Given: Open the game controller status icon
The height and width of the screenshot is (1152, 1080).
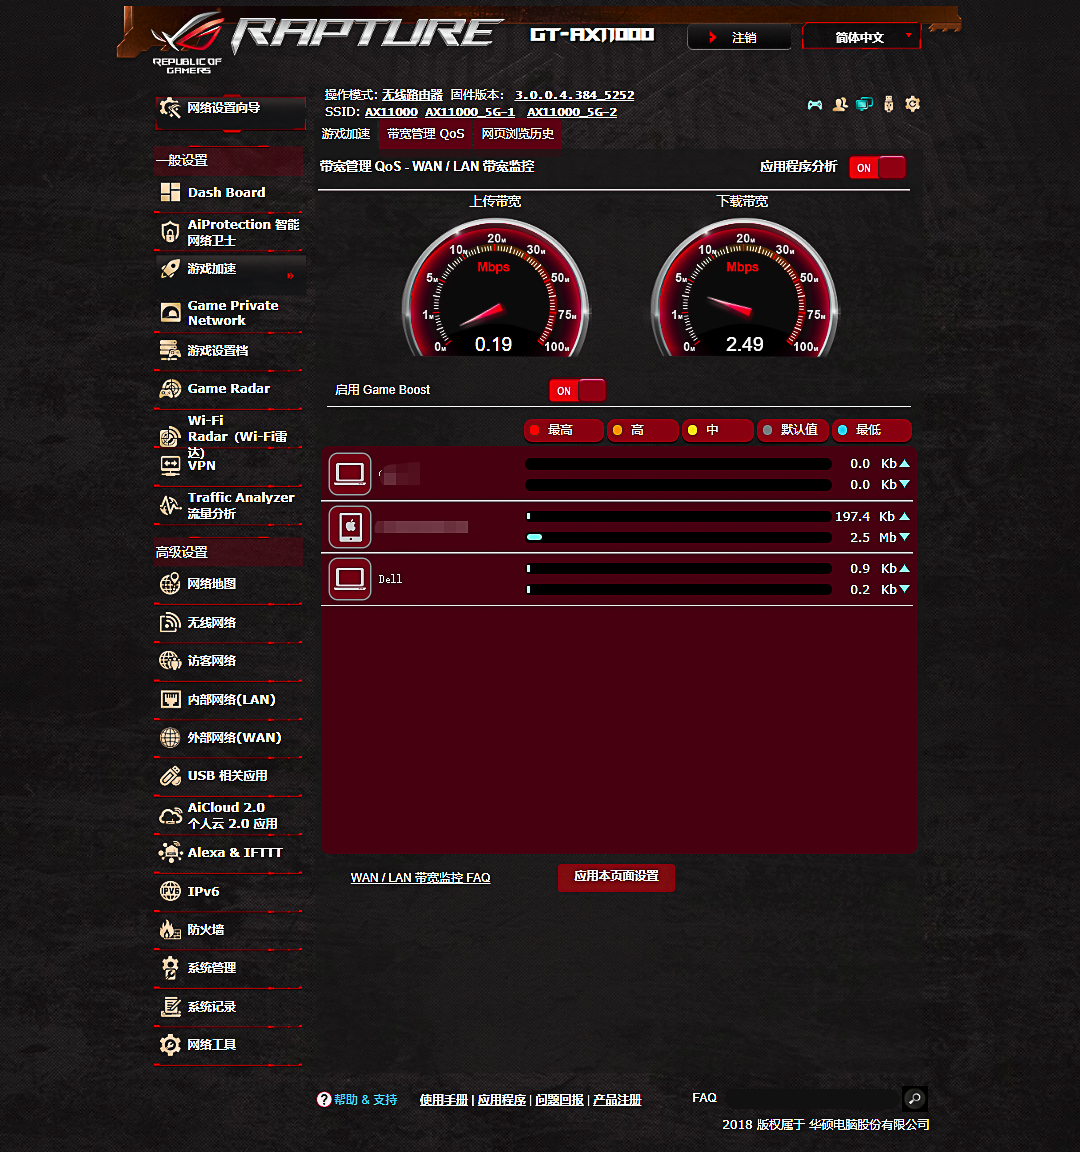Looking at the screenshot, I should coord(815,104).
